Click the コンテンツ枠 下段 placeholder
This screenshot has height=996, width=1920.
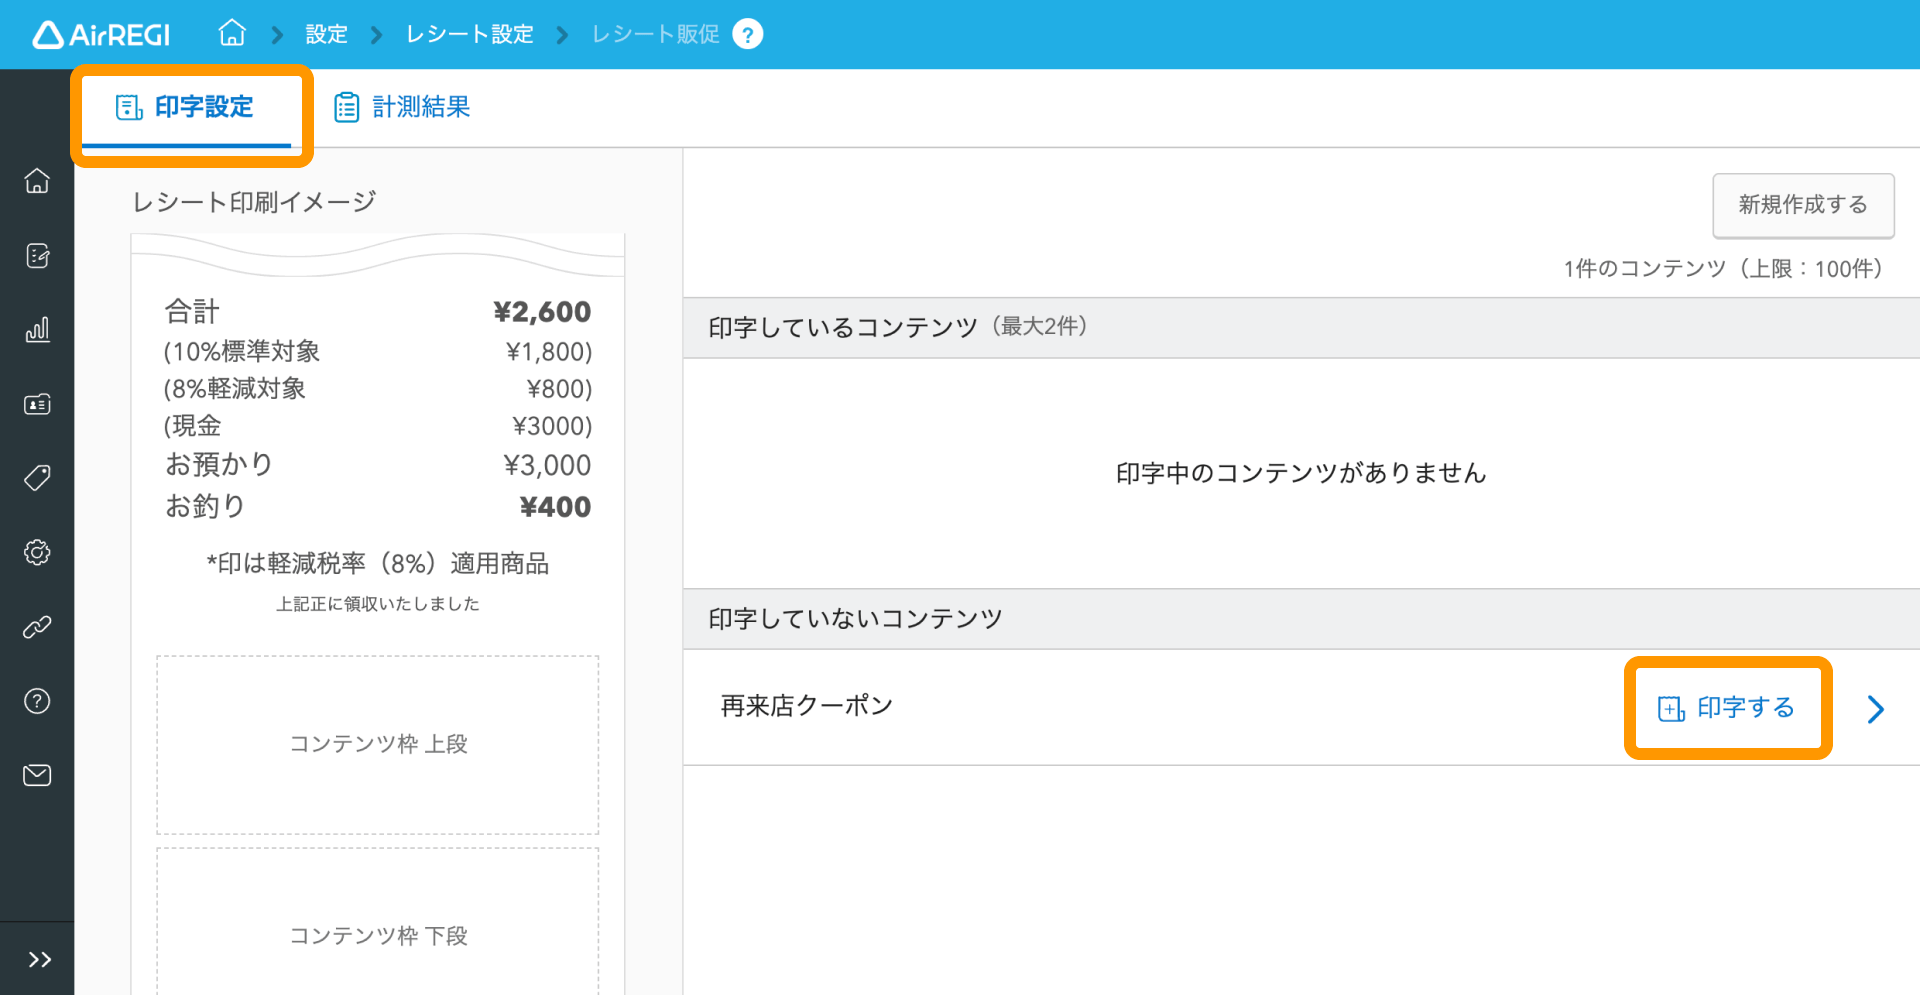(378, 922)
